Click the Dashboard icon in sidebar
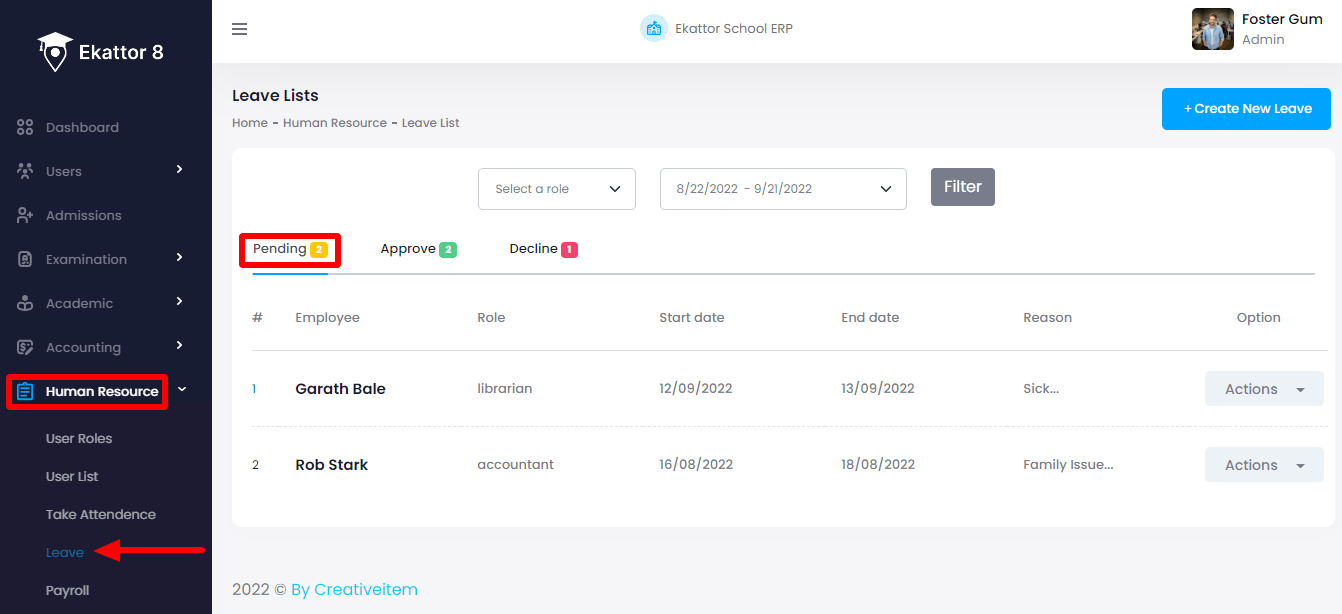 tap(26, 127)
